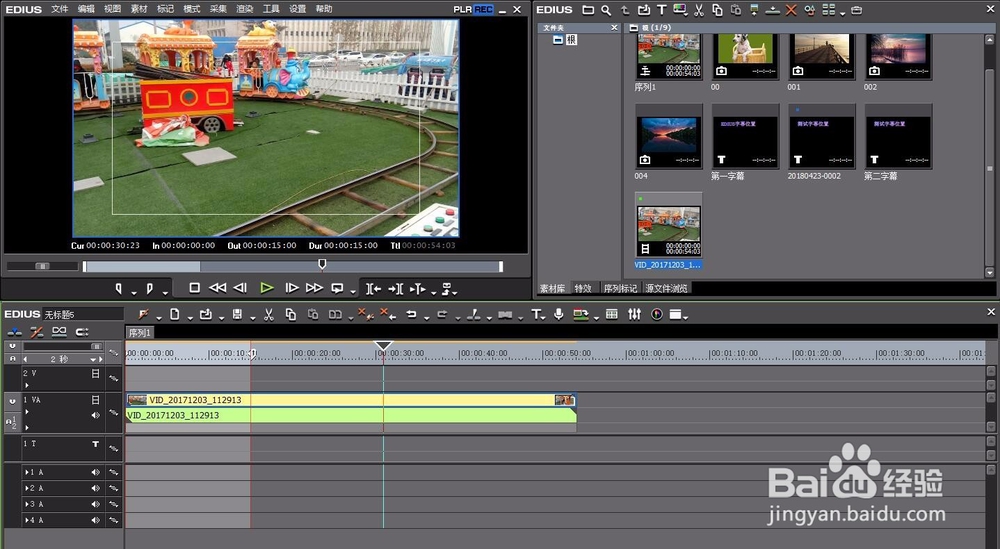Click the timeline undo arrow

pyautogui.click(x=411, y=314)
